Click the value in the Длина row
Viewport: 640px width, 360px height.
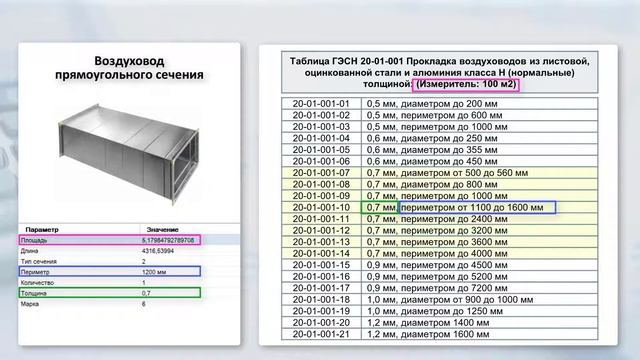coord(158,251)
